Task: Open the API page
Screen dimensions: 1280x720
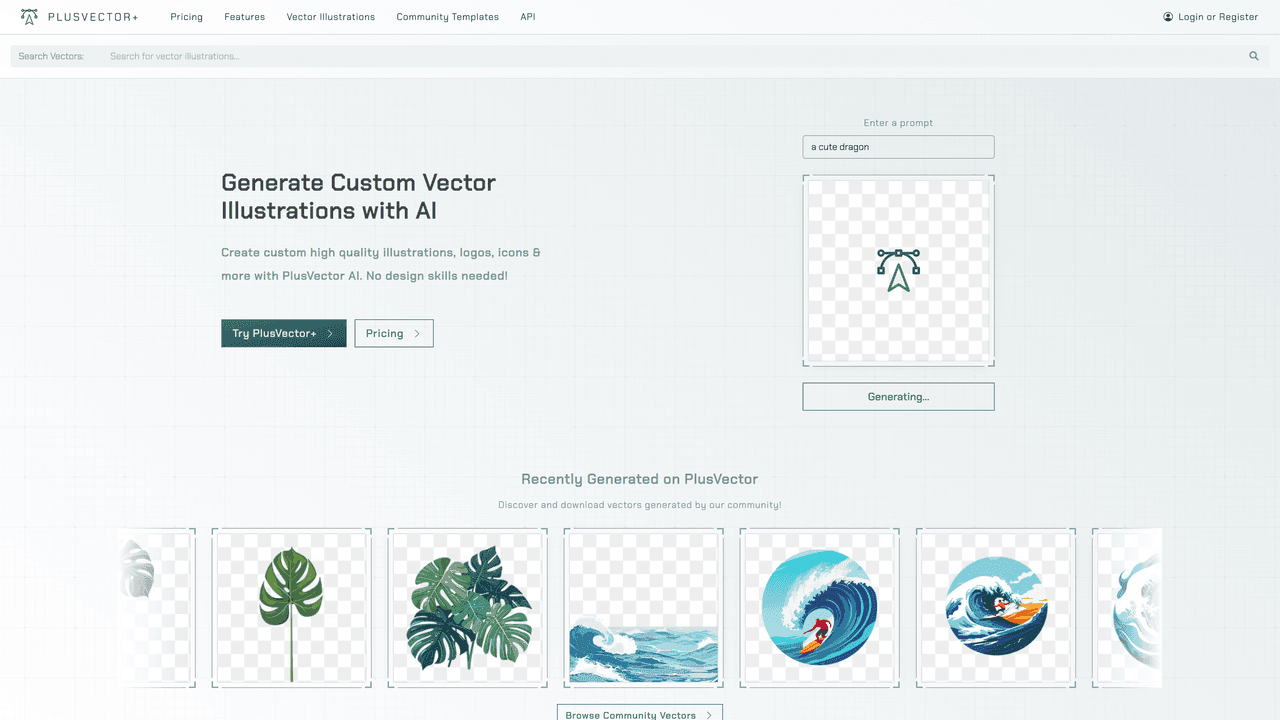Action: click(x=528, y=17)
